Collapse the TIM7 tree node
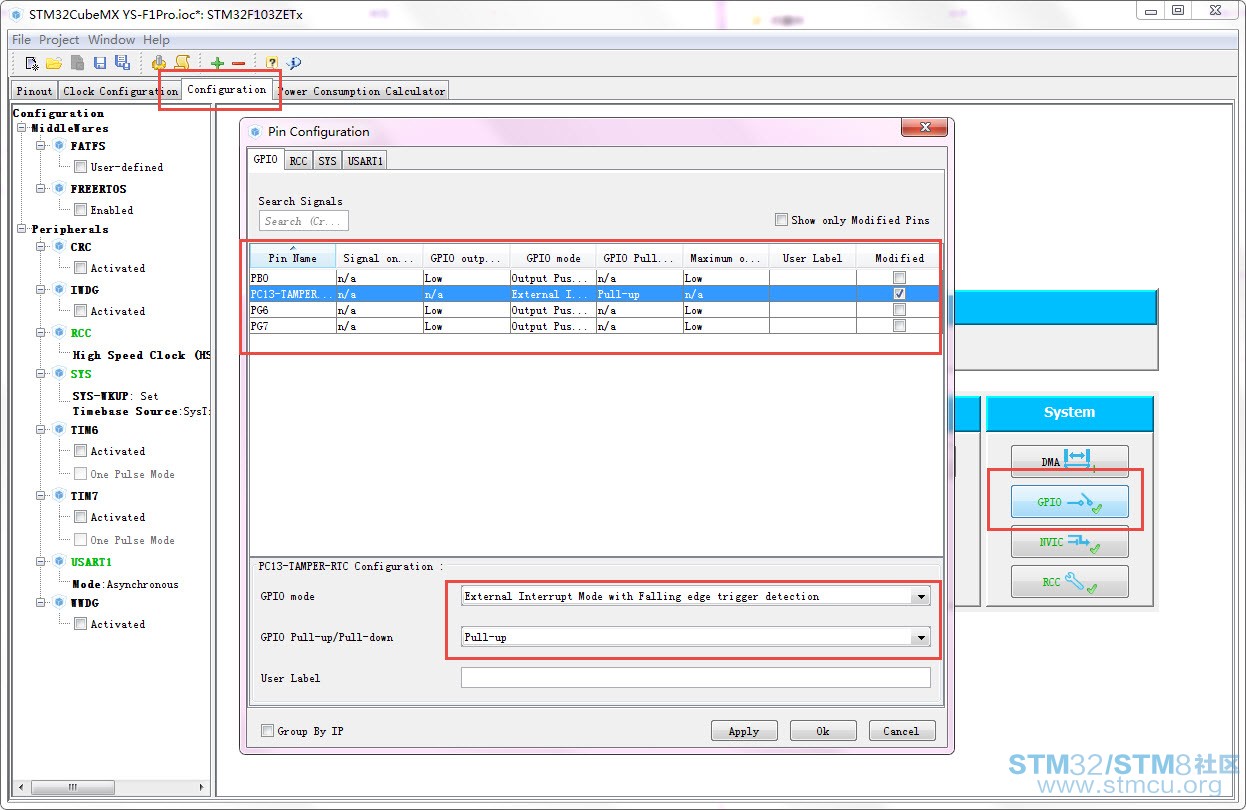Image resolution: width=1246 pixels, height=810 pixels. [x=42, y=495]
